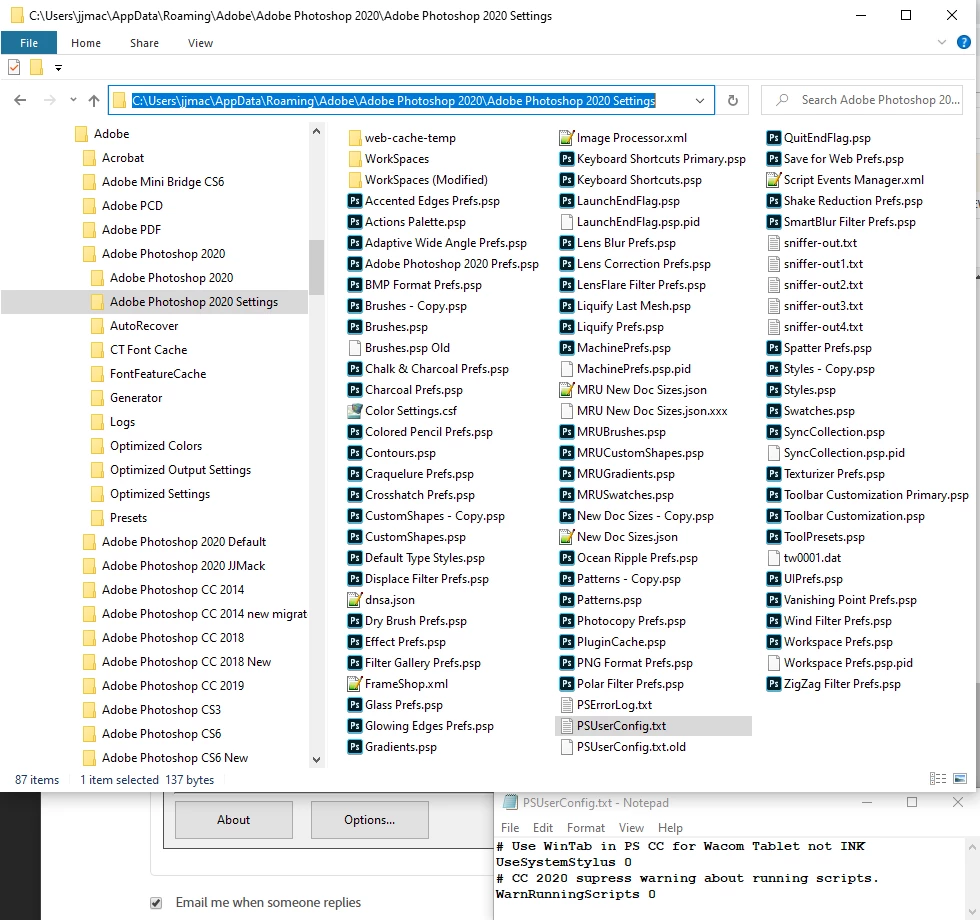
Task: Click the forward navigation arrow
Action: 50,100
